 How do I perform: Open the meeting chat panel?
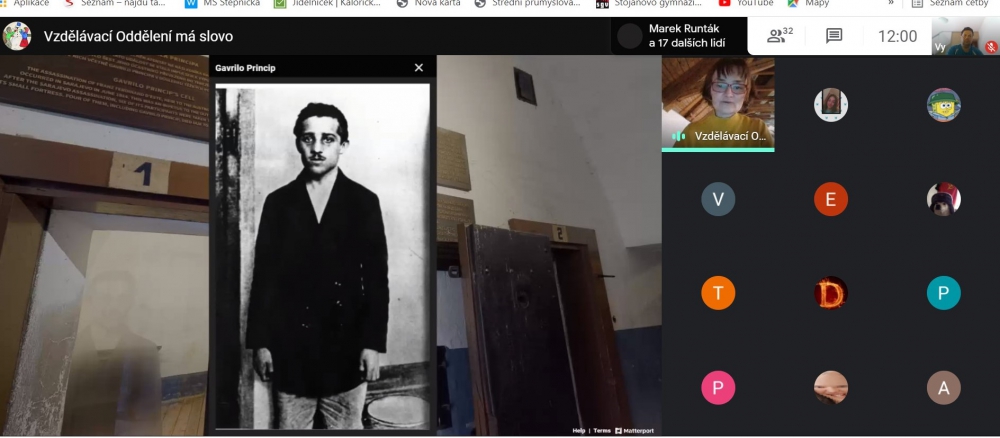(834, 36)
